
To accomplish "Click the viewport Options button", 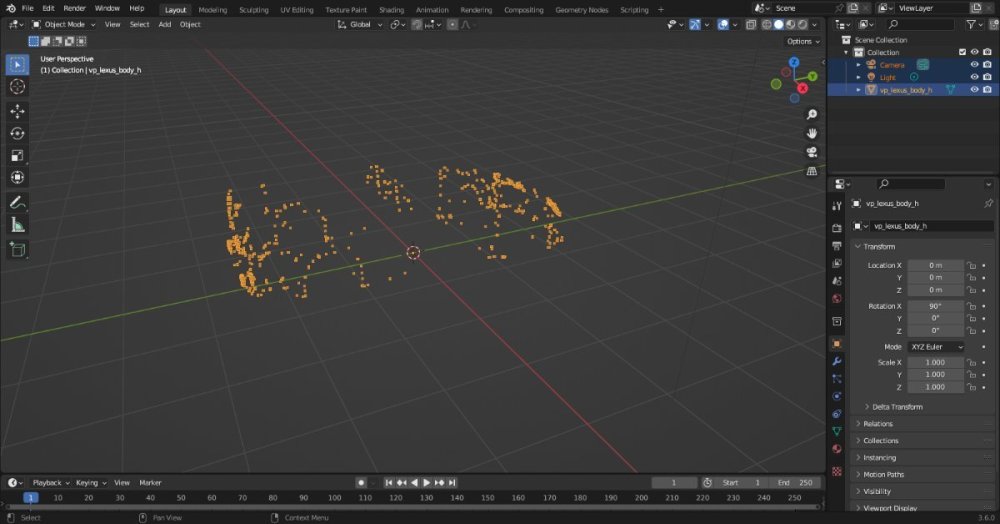I will (802, 41).
